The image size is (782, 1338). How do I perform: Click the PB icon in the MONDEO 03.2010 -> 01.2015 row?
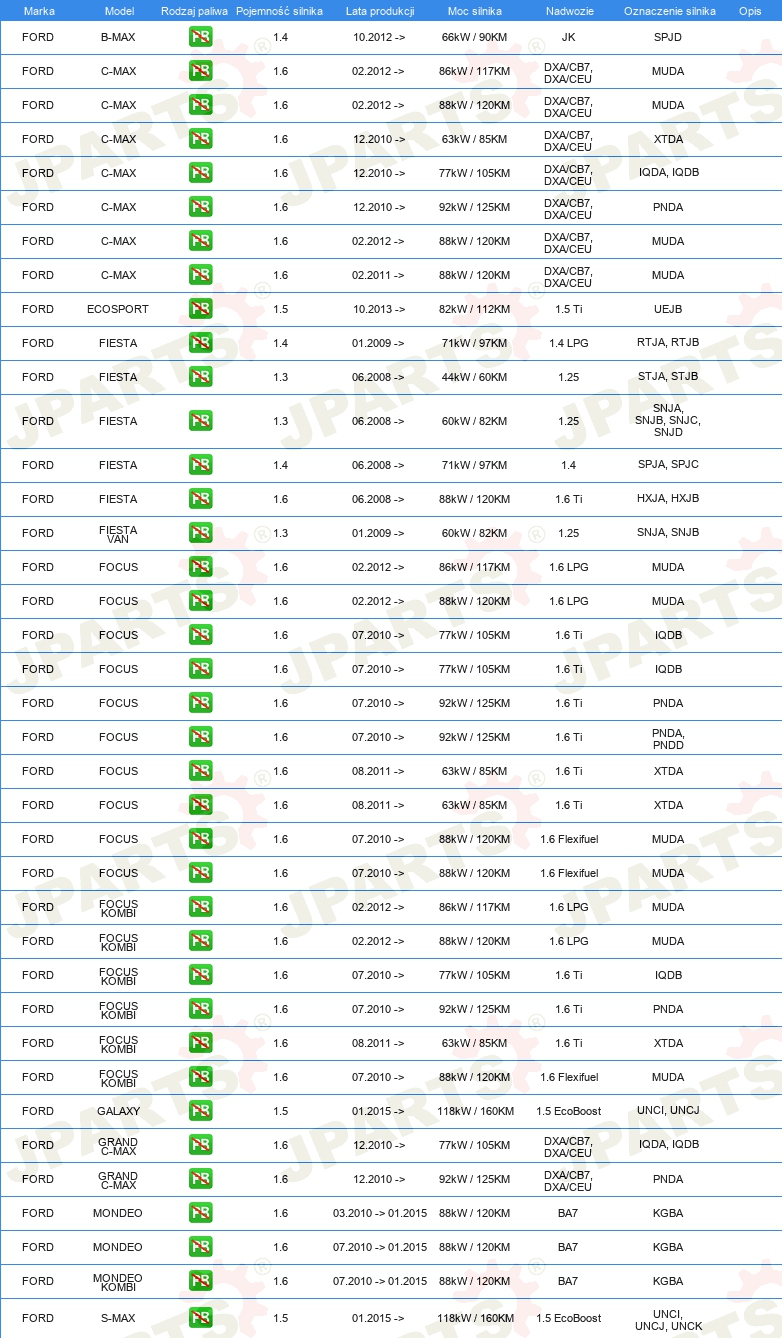click(201, 1213)
